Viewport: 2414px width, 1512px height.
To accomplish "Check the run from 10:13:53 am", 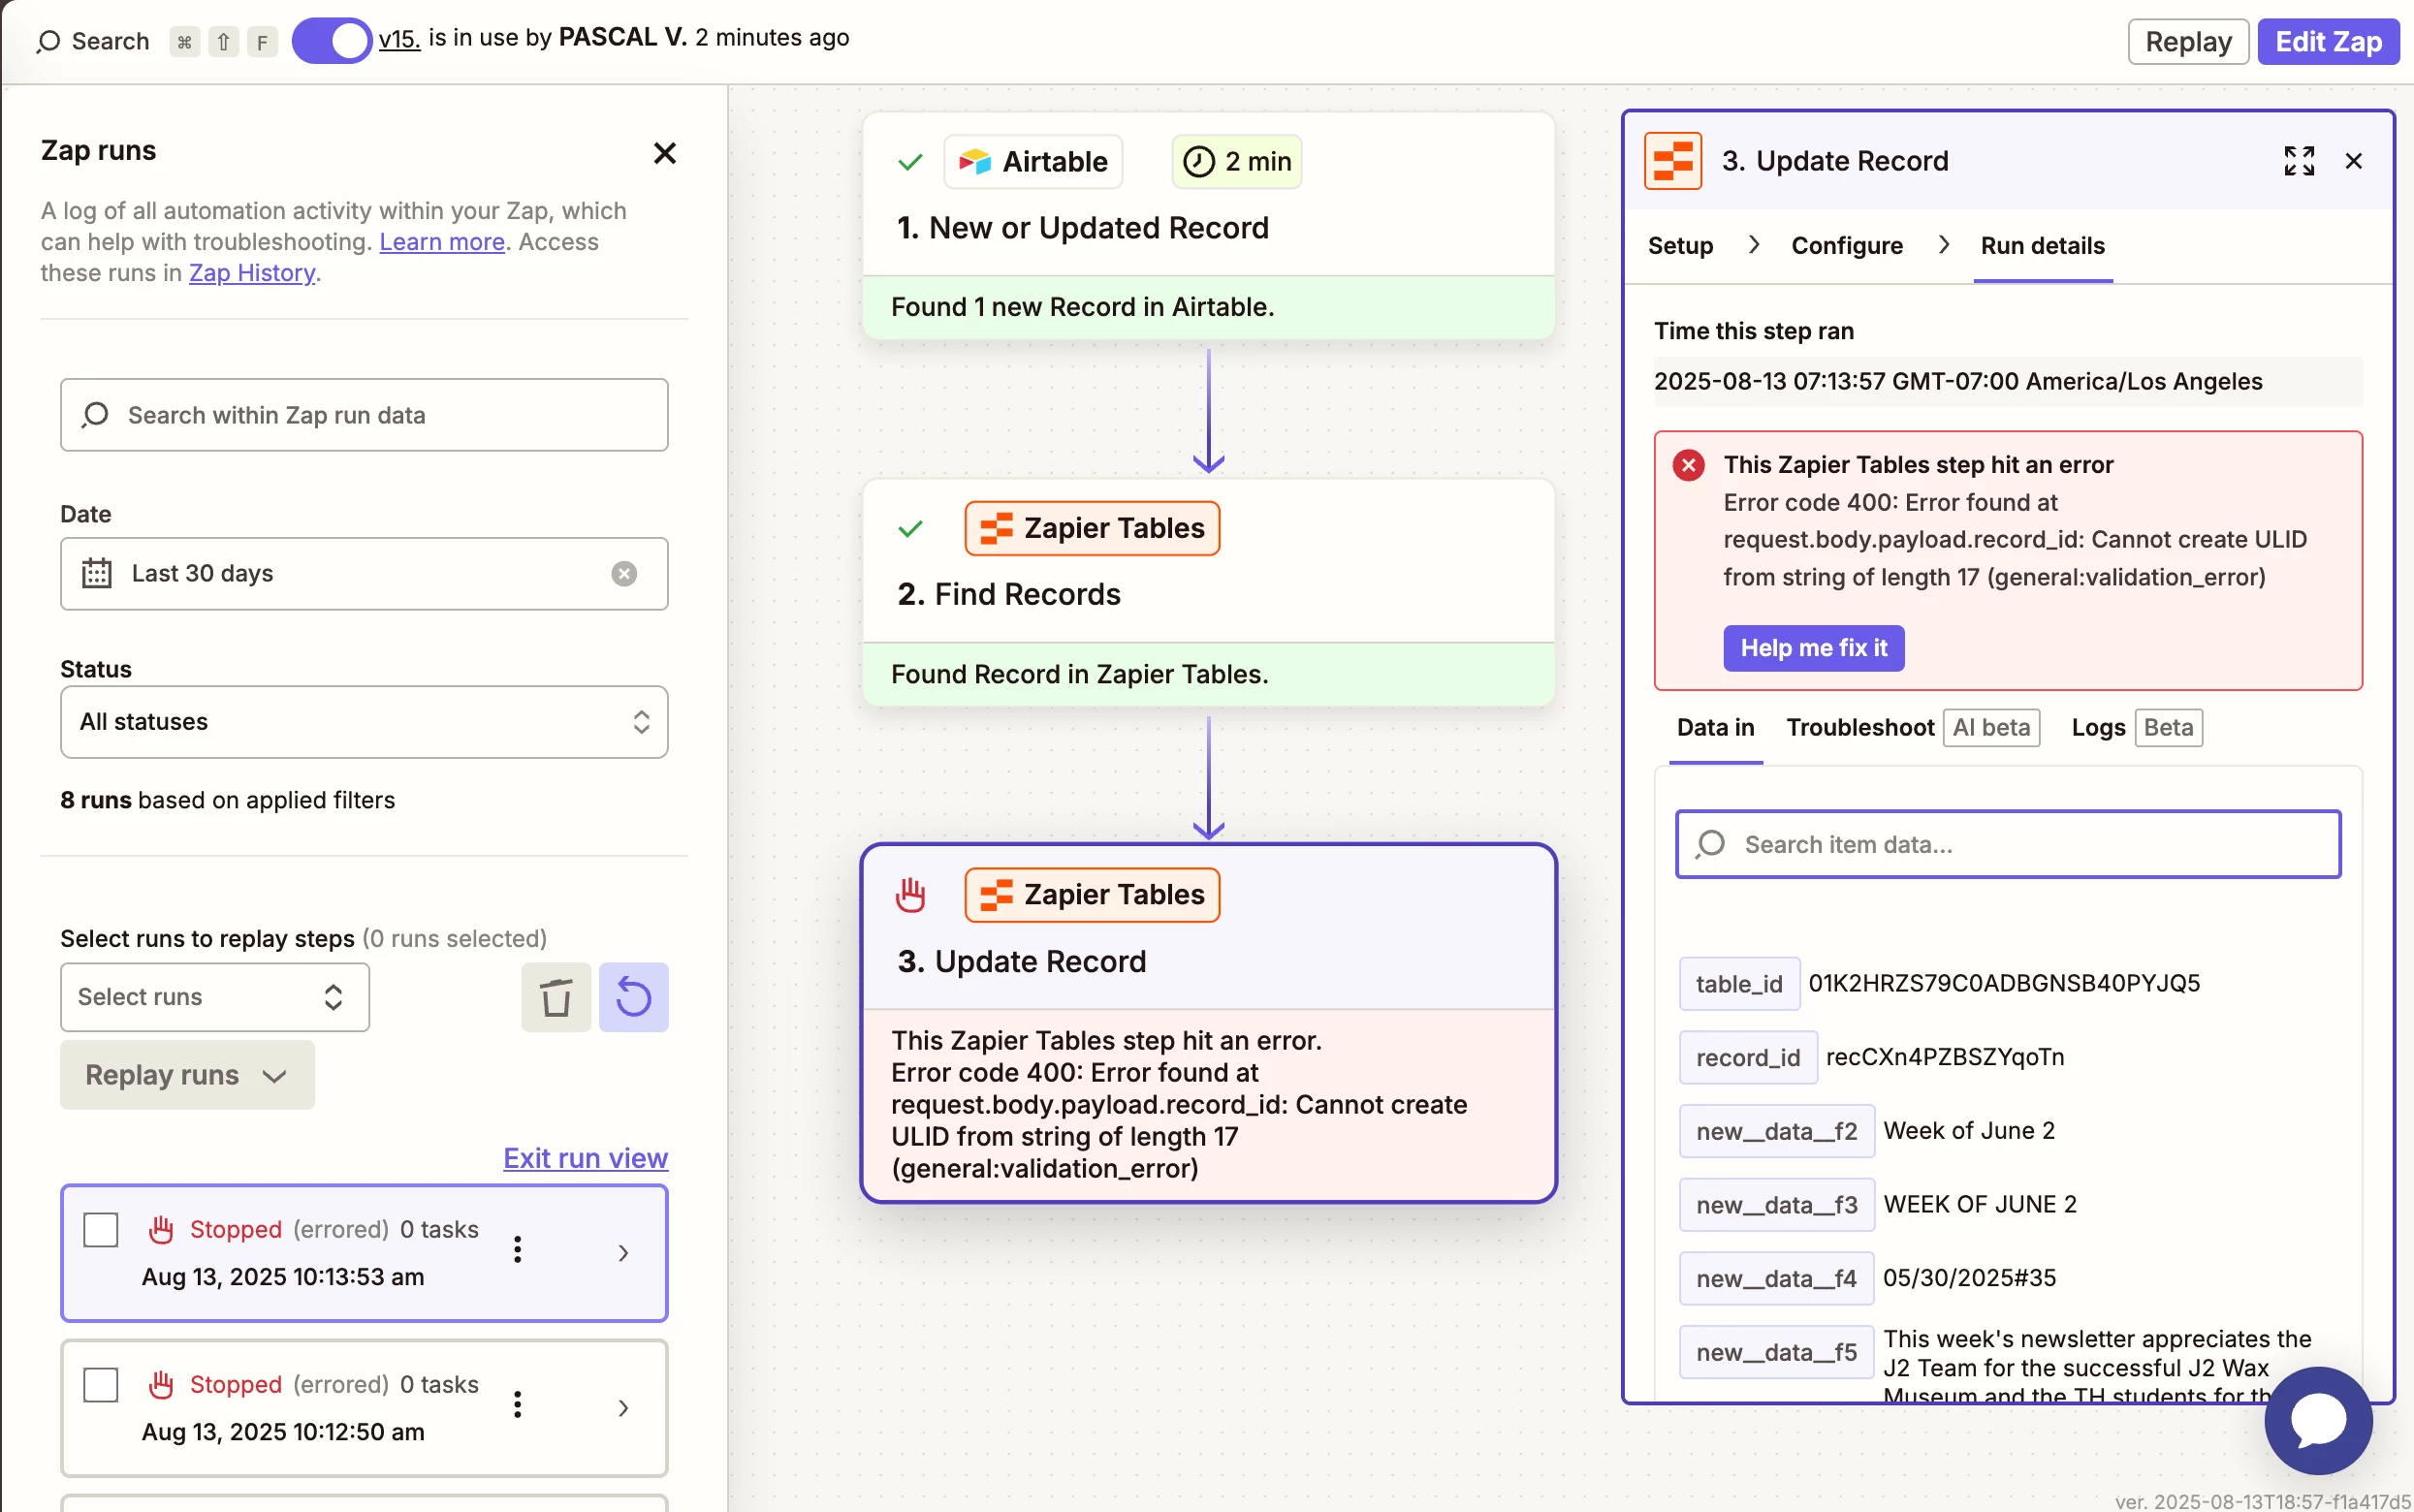I will pyautogui.click(x=101, y=1230).
